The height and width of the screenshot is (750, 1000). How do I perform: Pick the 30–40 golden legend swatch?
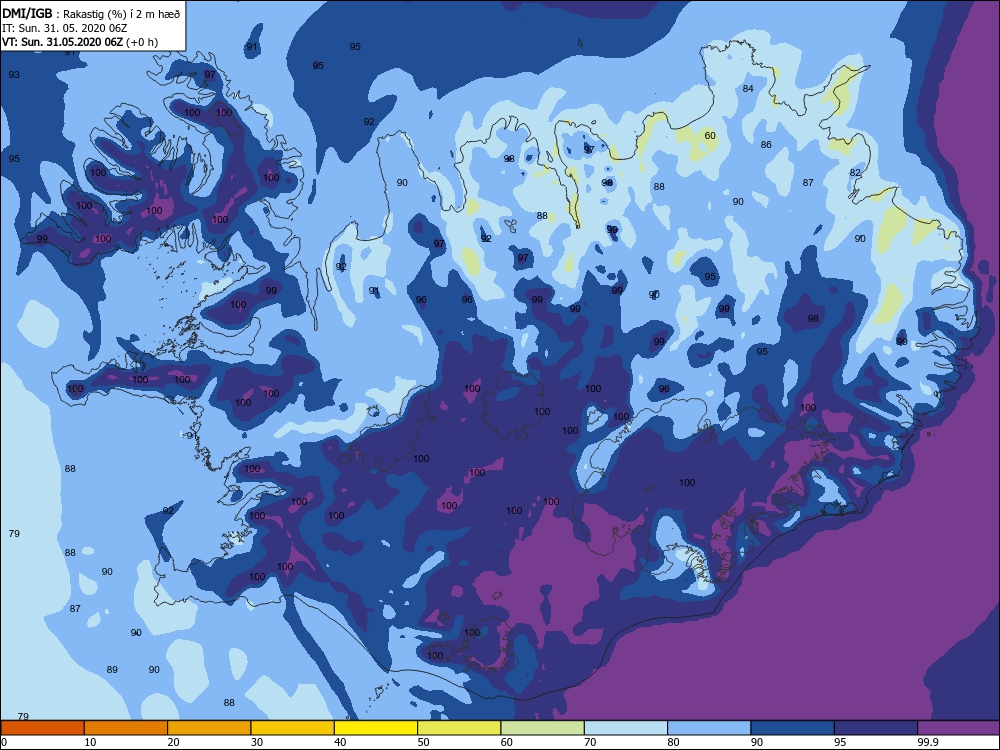tap(293, 728)
